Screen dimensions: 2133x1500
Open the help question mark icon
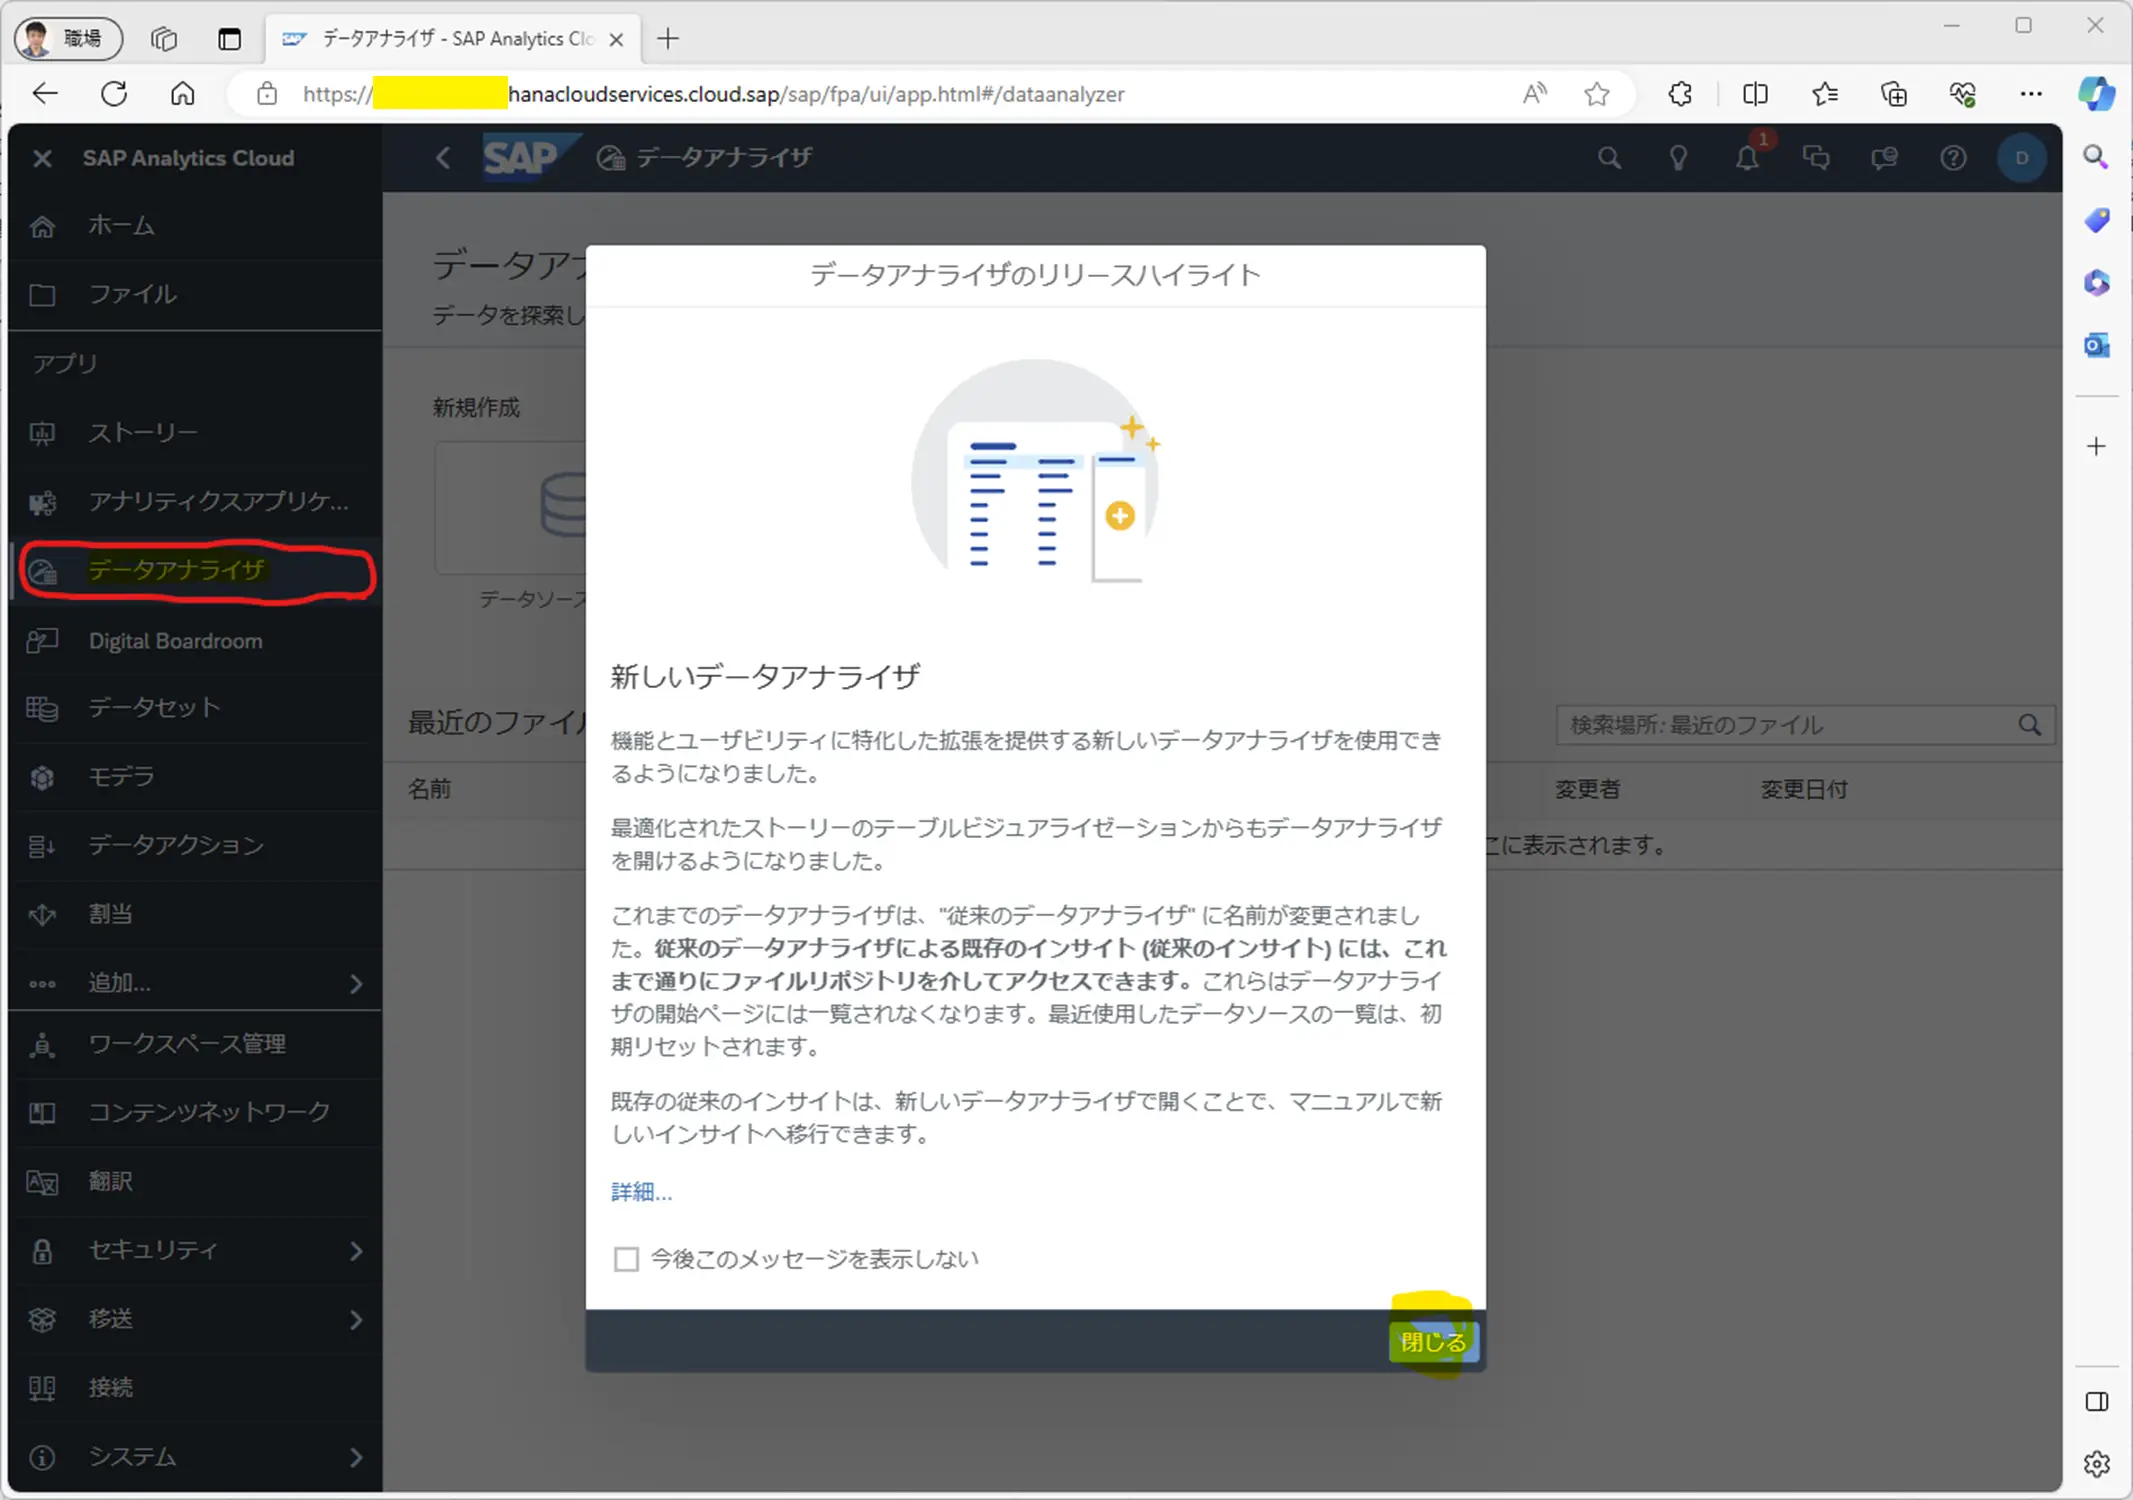click(x=1953, y=158)
